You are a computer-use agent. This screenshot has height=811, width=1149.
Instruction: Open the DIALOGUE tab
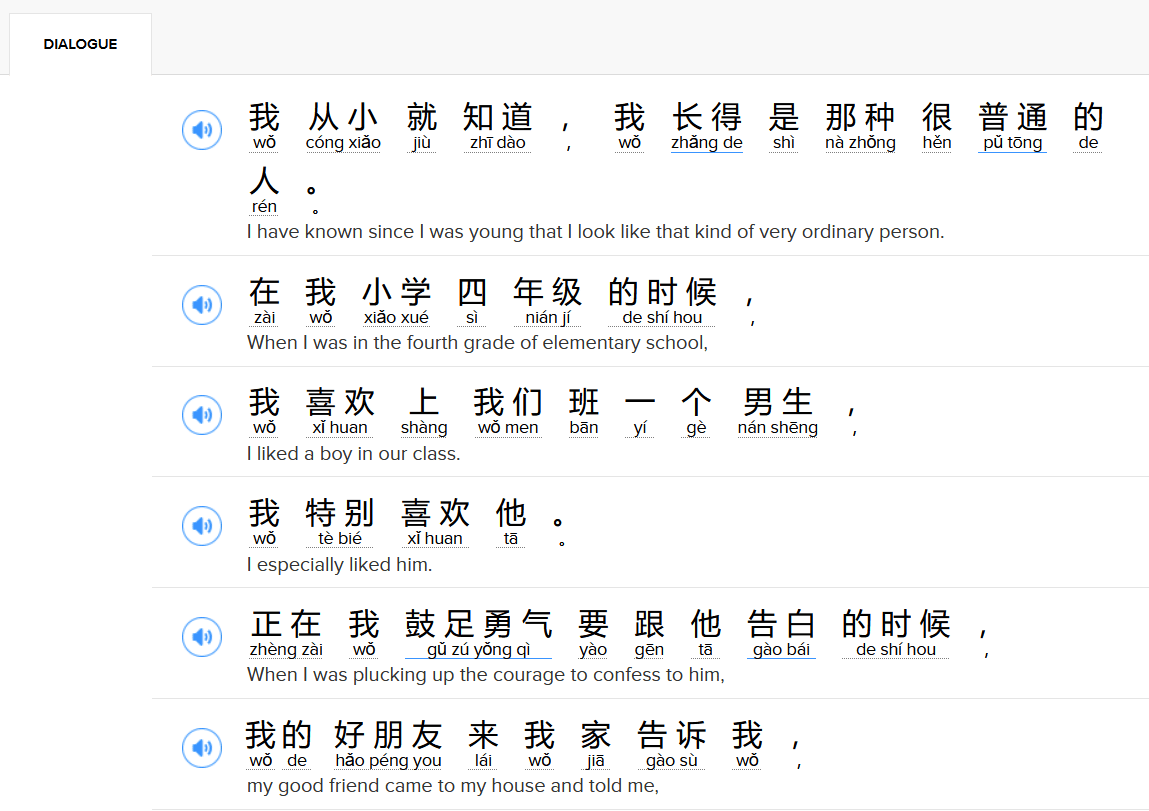coord(80,44)
